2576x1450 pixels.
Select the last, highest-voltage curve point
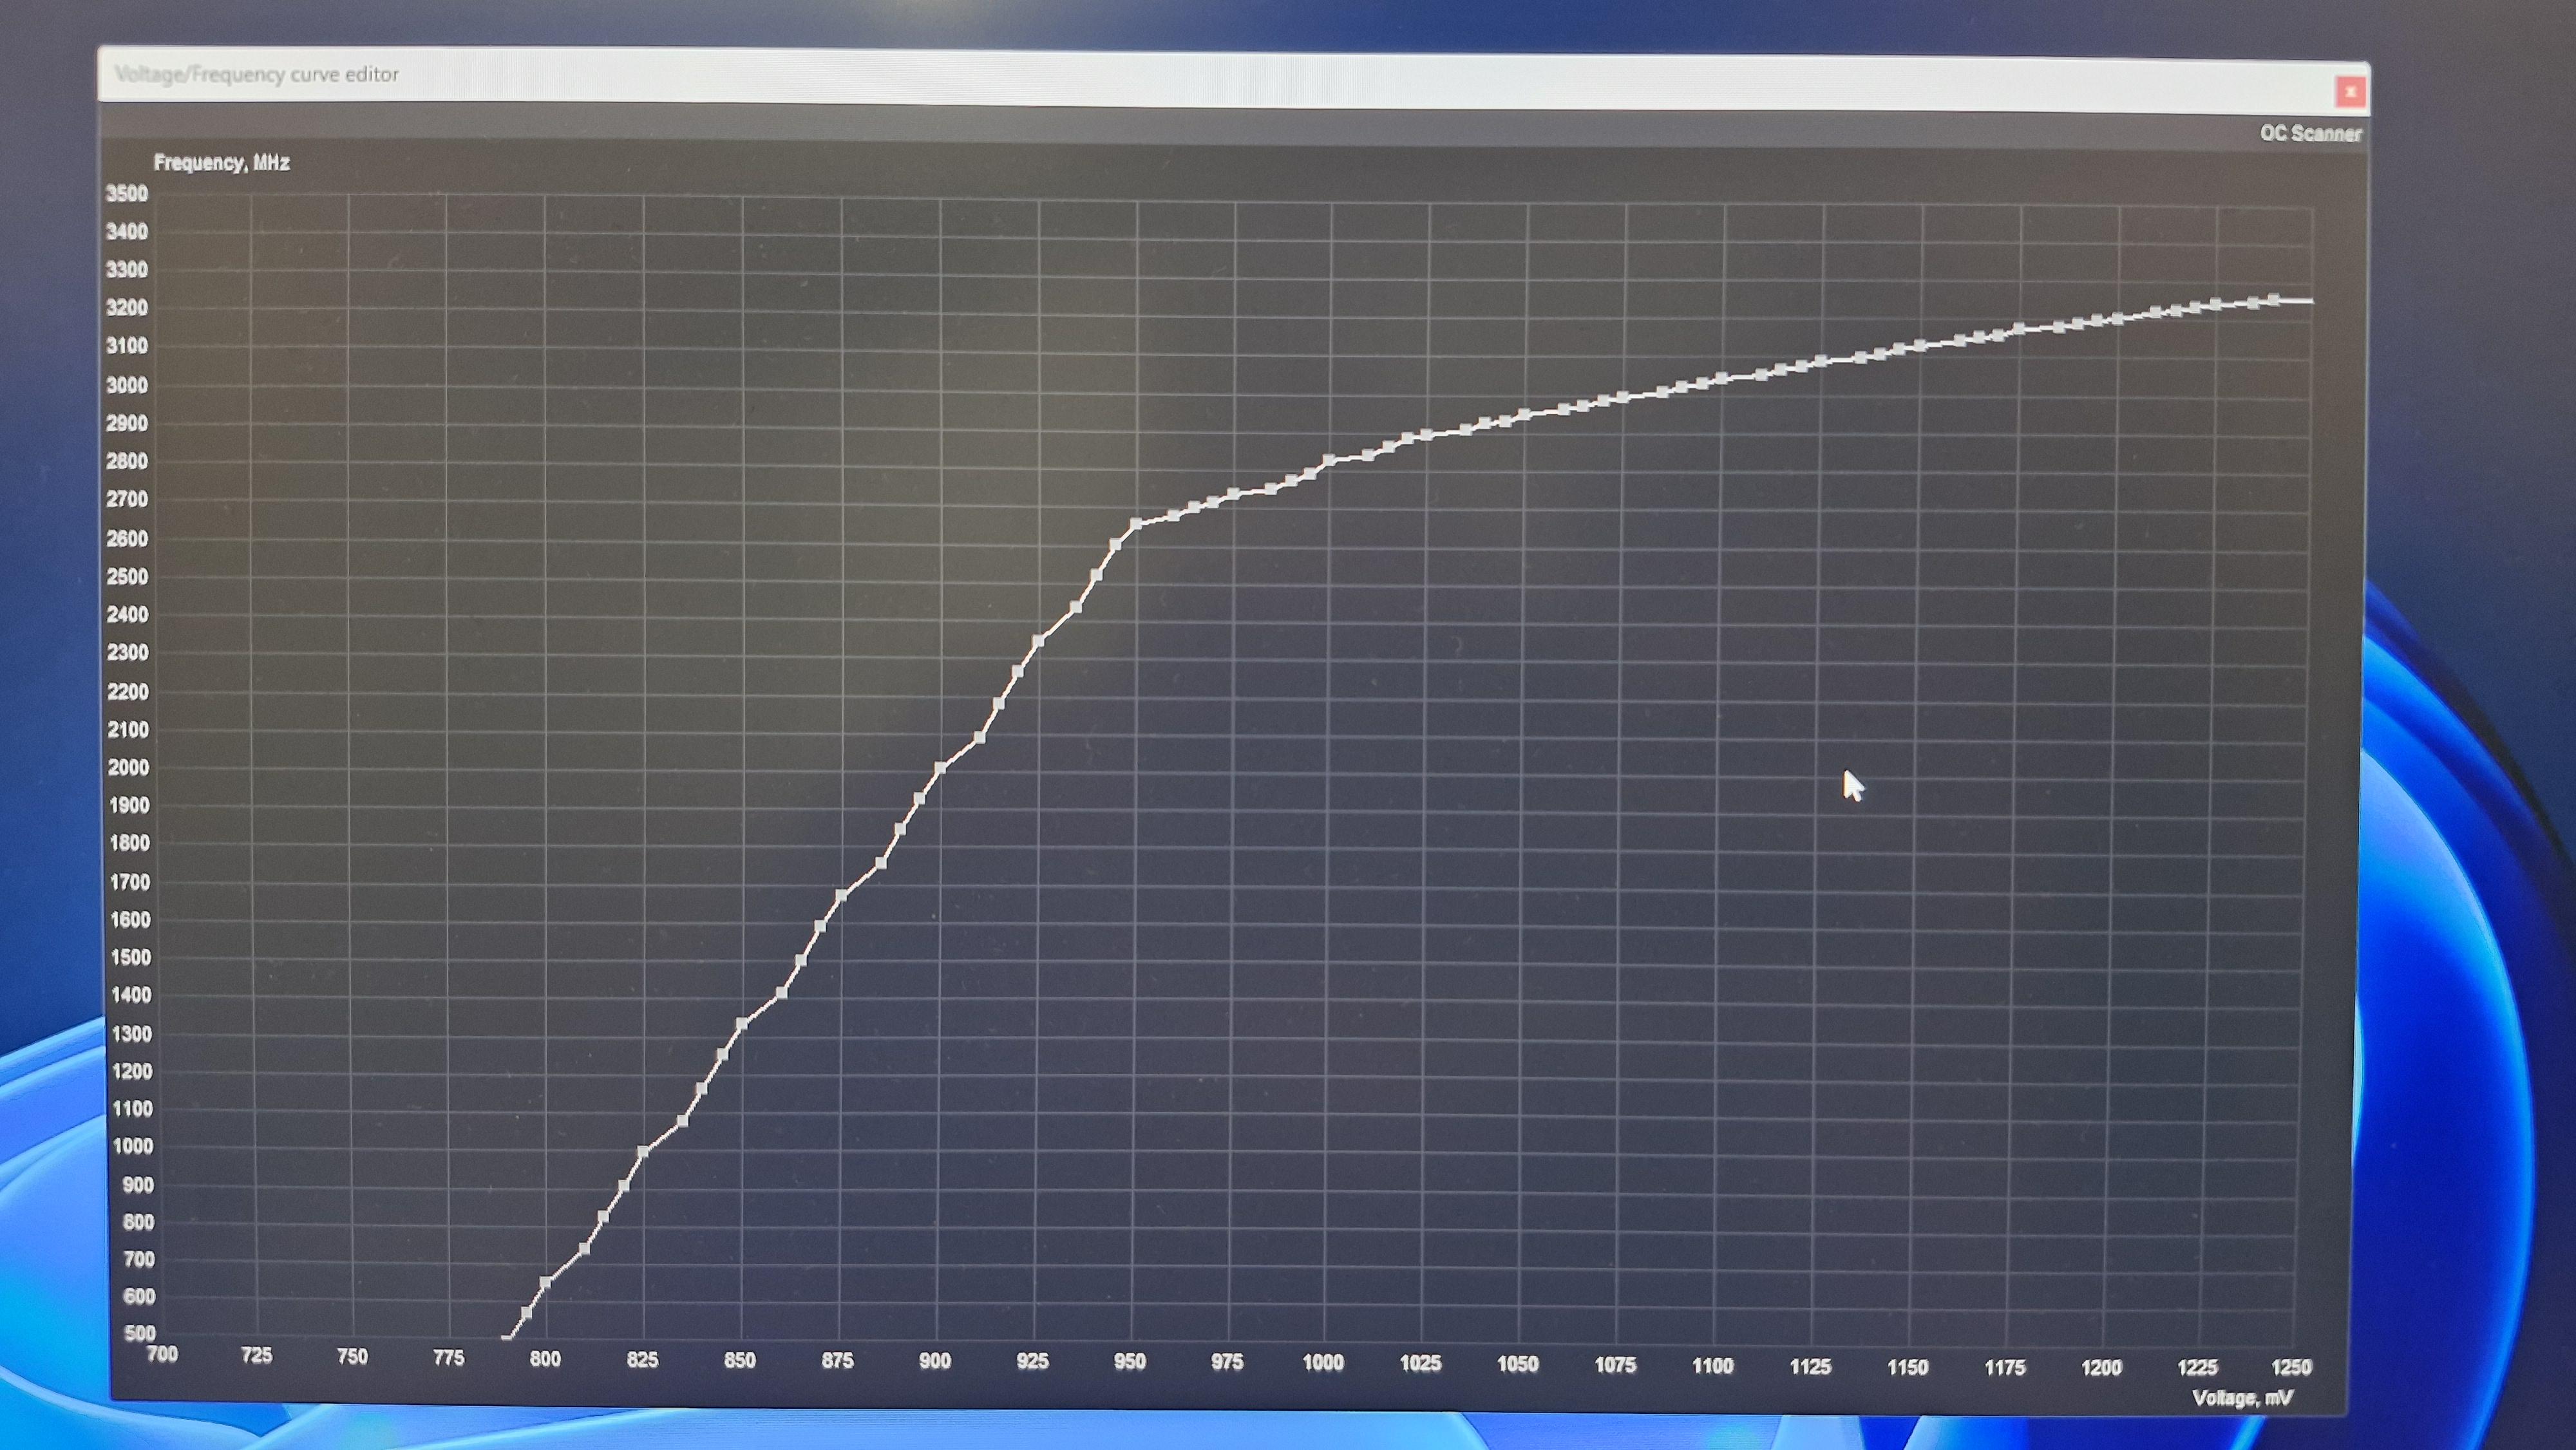(2273, 299)
